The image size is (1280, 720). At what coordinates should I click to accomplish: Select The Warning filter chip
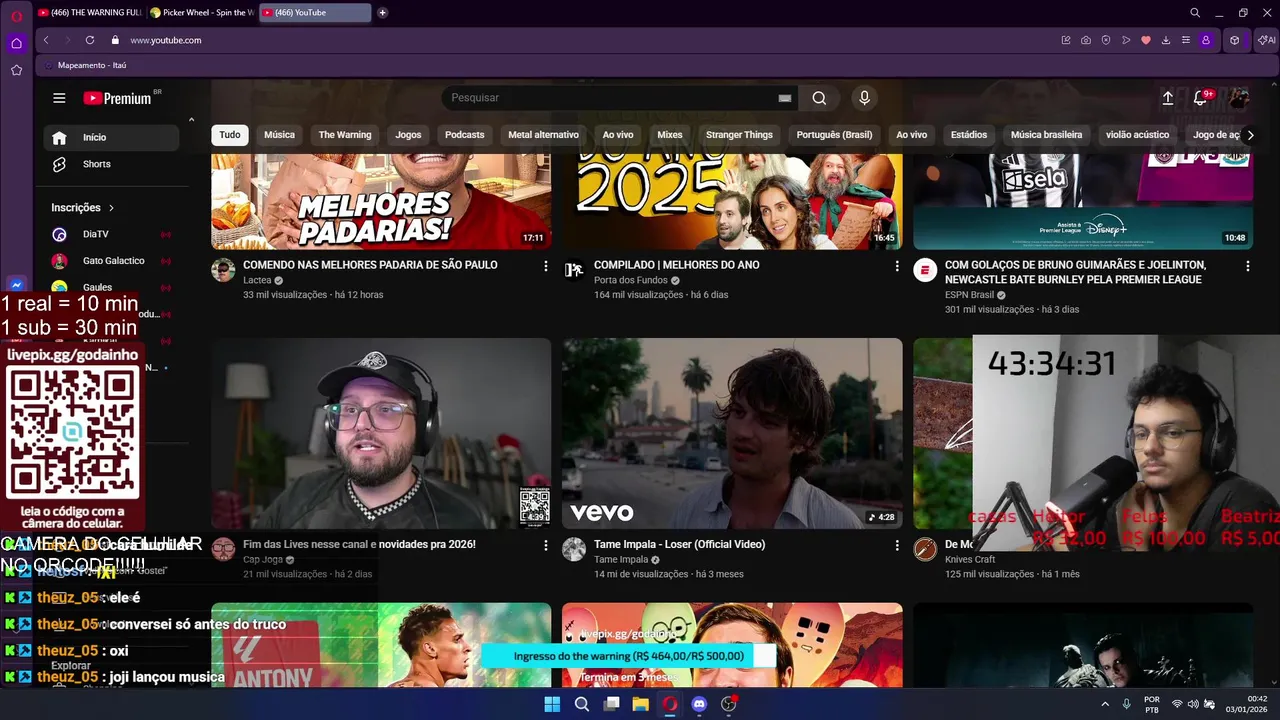point(345,135)
